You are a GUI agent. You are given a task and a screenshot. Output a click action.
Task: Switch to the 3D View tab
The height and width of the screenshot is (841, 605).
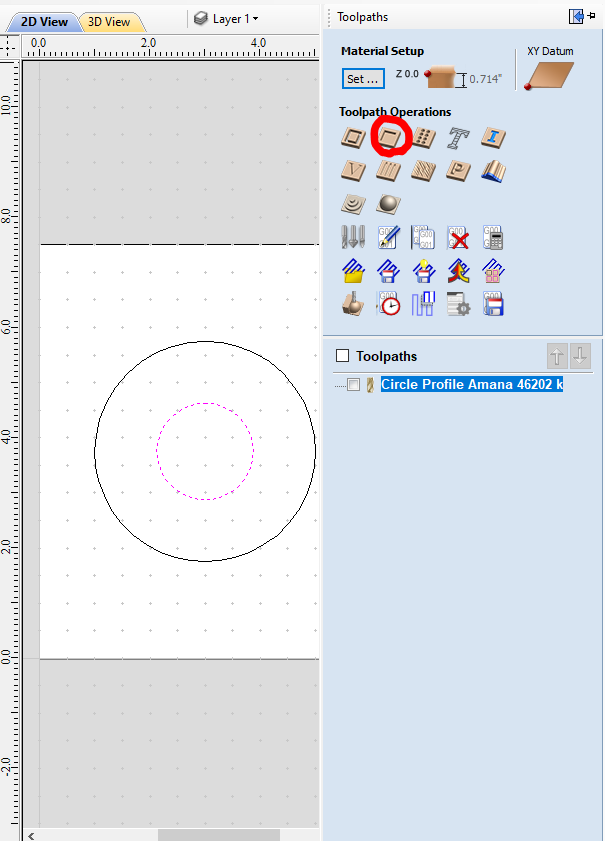[109, 22]
